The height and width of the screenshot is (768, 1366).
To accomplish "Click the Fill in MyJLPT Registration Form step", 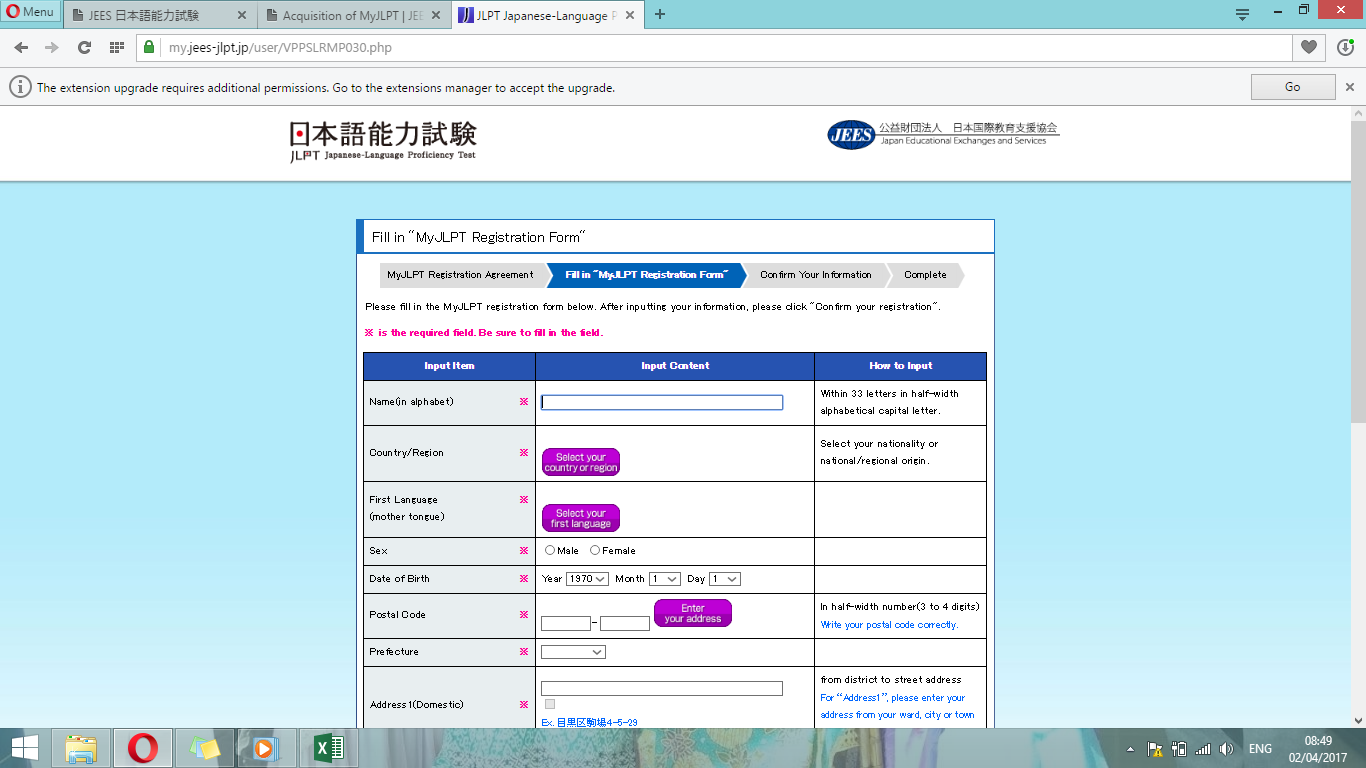I will (x=646, y=275).
